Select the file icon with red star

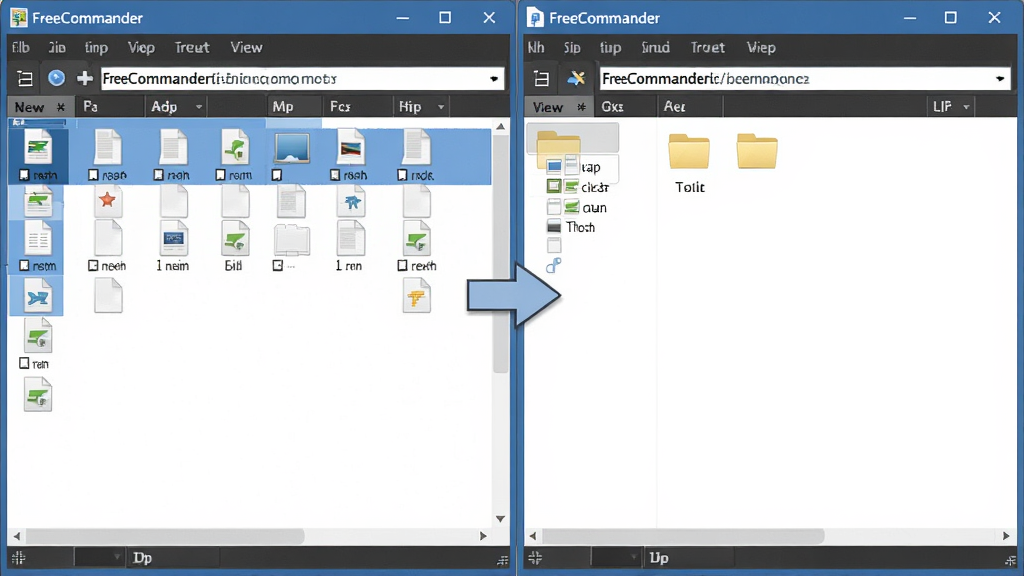(108, 200)
